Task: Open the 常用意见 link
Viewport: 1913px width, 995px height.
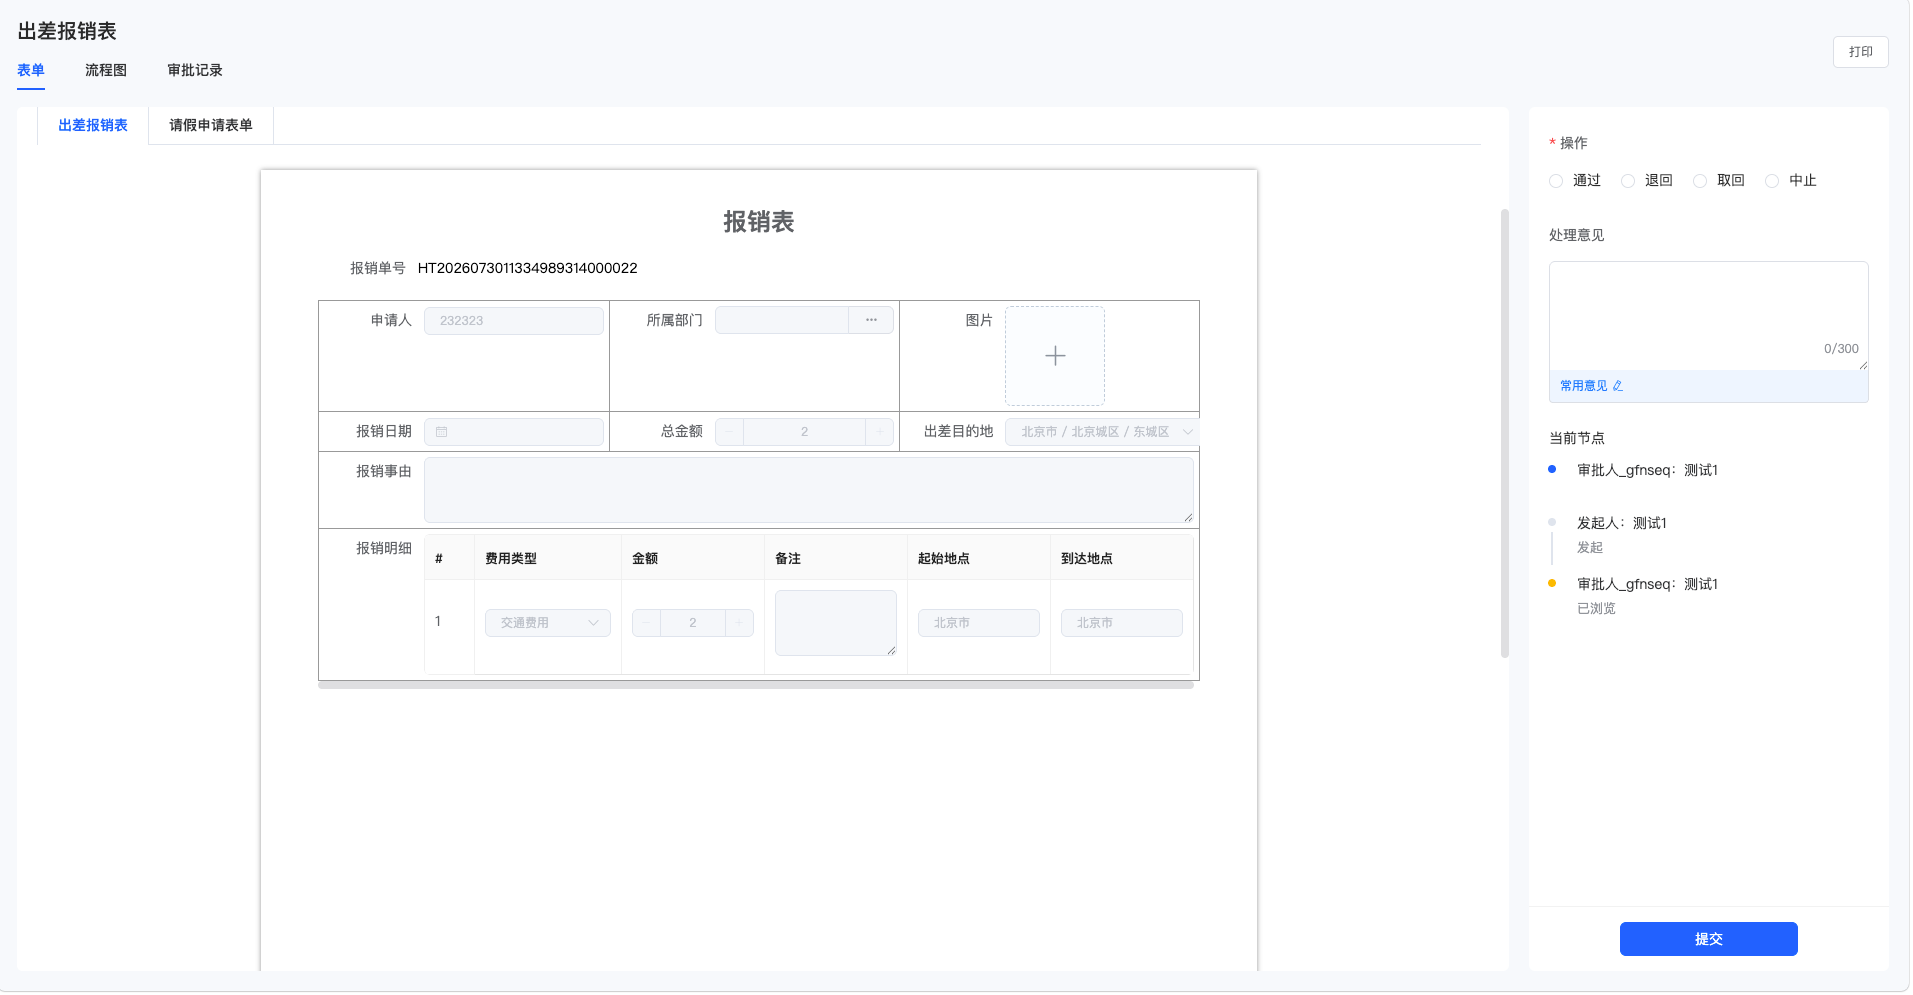Action: [x=1584, y=386]
